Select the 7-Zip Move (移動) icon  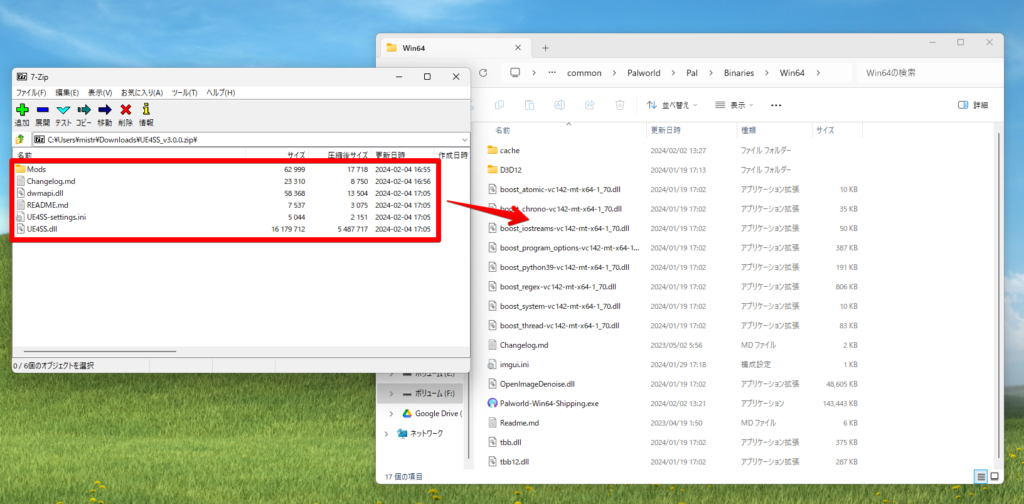105,111
